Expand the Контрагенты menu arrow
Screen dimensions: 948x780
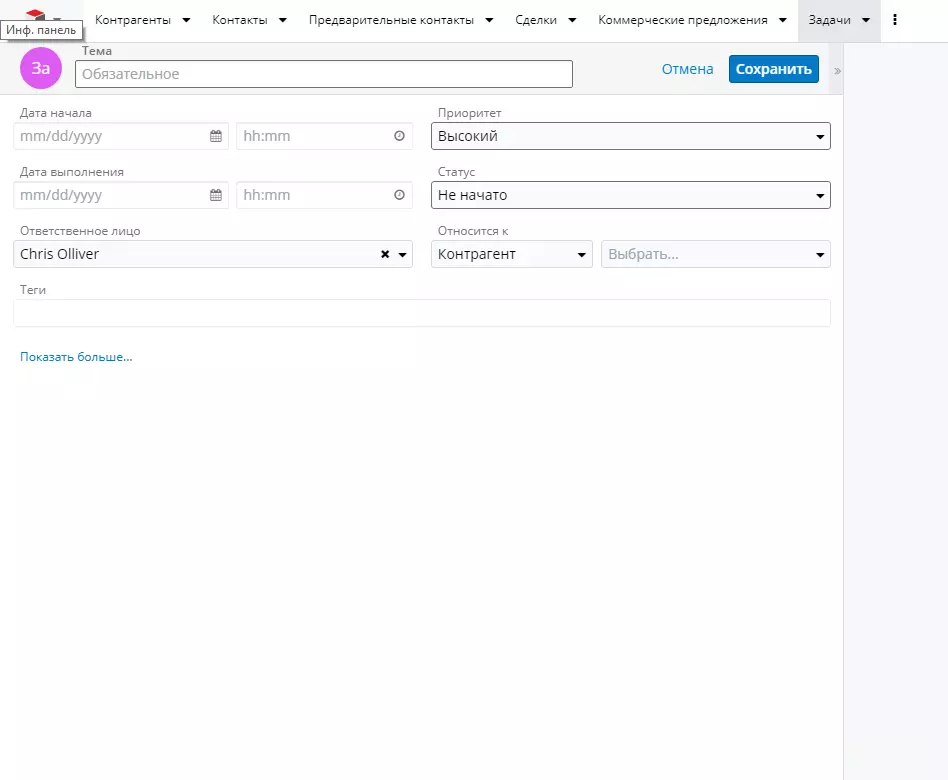(x=186, y=20)
